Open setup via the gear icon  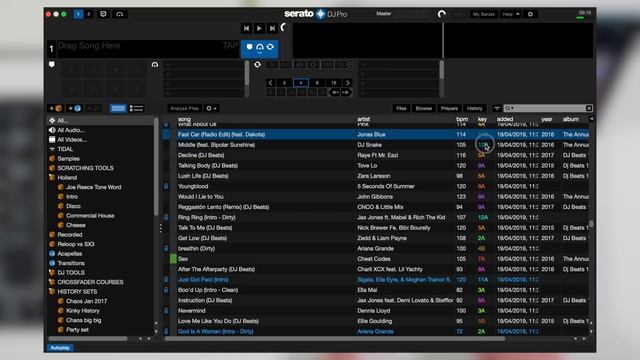tap(530, 14)
